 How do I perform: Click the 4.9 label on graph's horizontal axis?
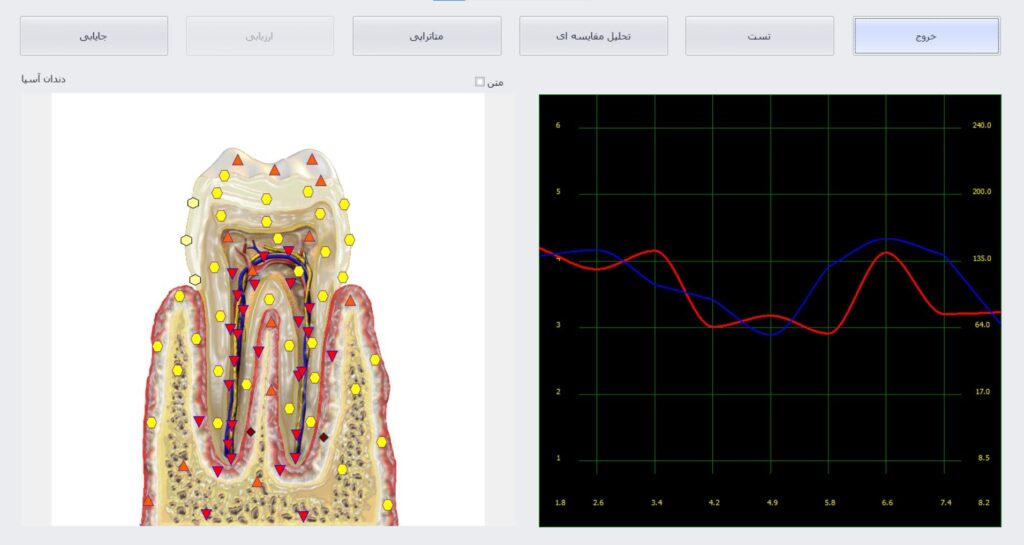(772, 502)
